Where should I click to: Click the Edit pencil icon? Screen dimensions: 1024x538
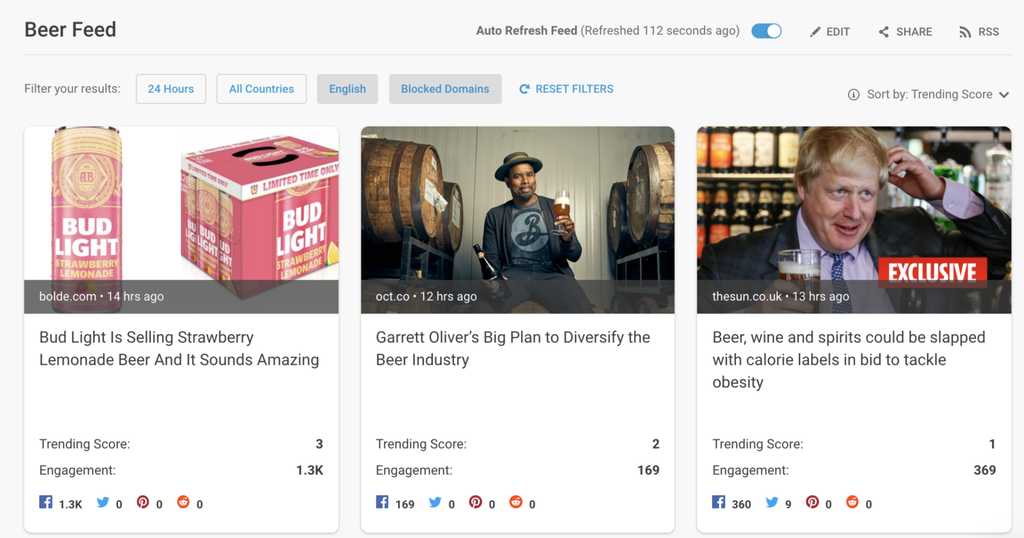tap(815, 32)
